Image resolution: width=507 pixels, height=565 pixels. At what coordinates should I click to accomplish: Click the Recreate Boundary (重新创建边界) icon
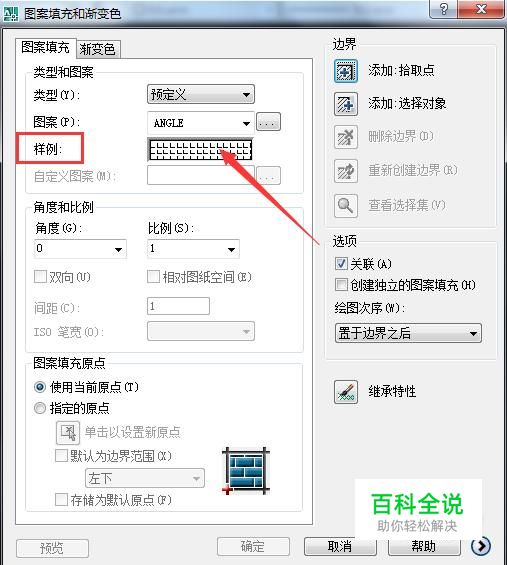346,171
